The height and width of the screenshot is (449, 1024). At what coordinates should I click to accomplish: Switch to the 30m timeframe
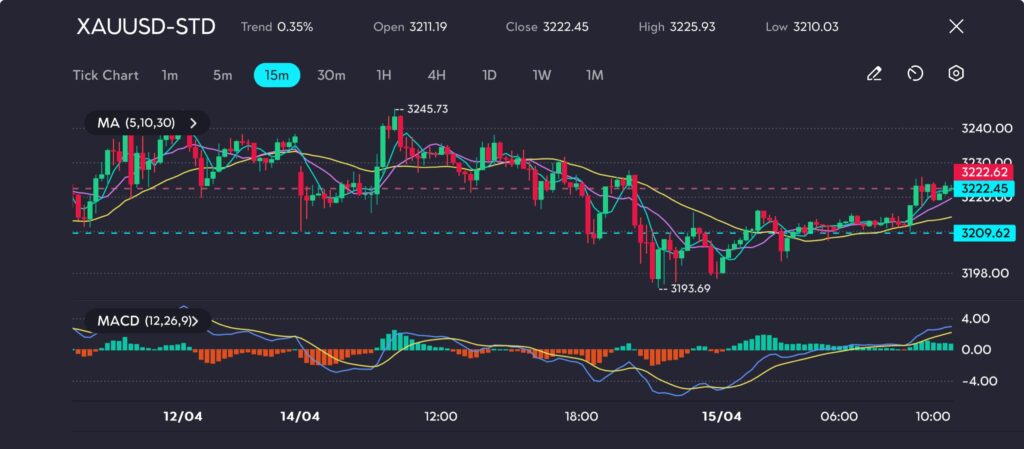point(331,74)
